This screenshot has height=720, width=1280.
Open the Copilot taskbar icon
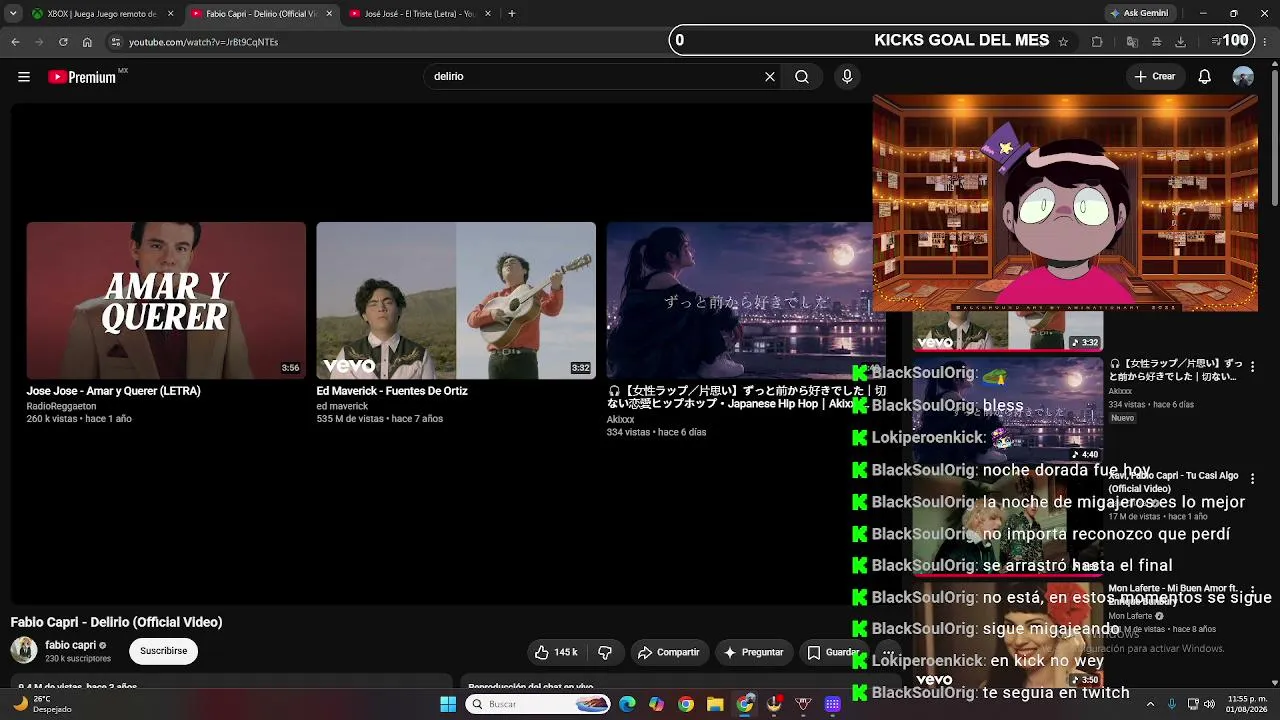[x=656, y=704]
